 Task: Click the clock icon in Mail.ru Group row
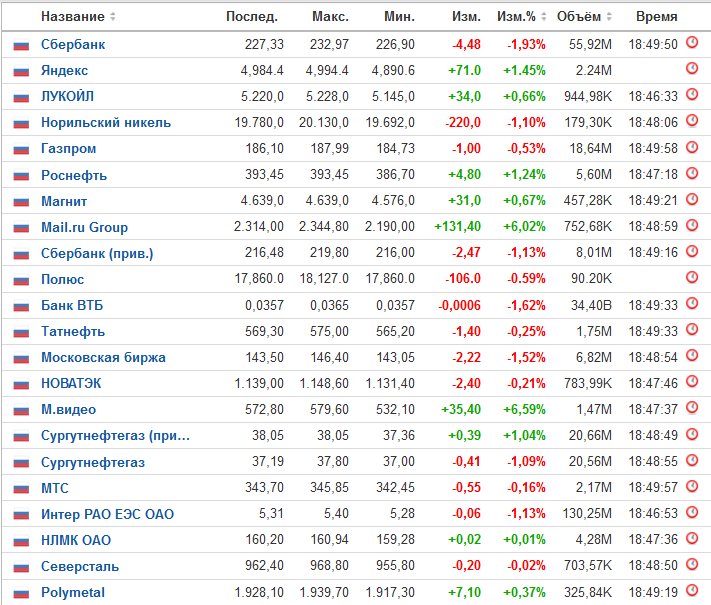click(x=692, y=225)
